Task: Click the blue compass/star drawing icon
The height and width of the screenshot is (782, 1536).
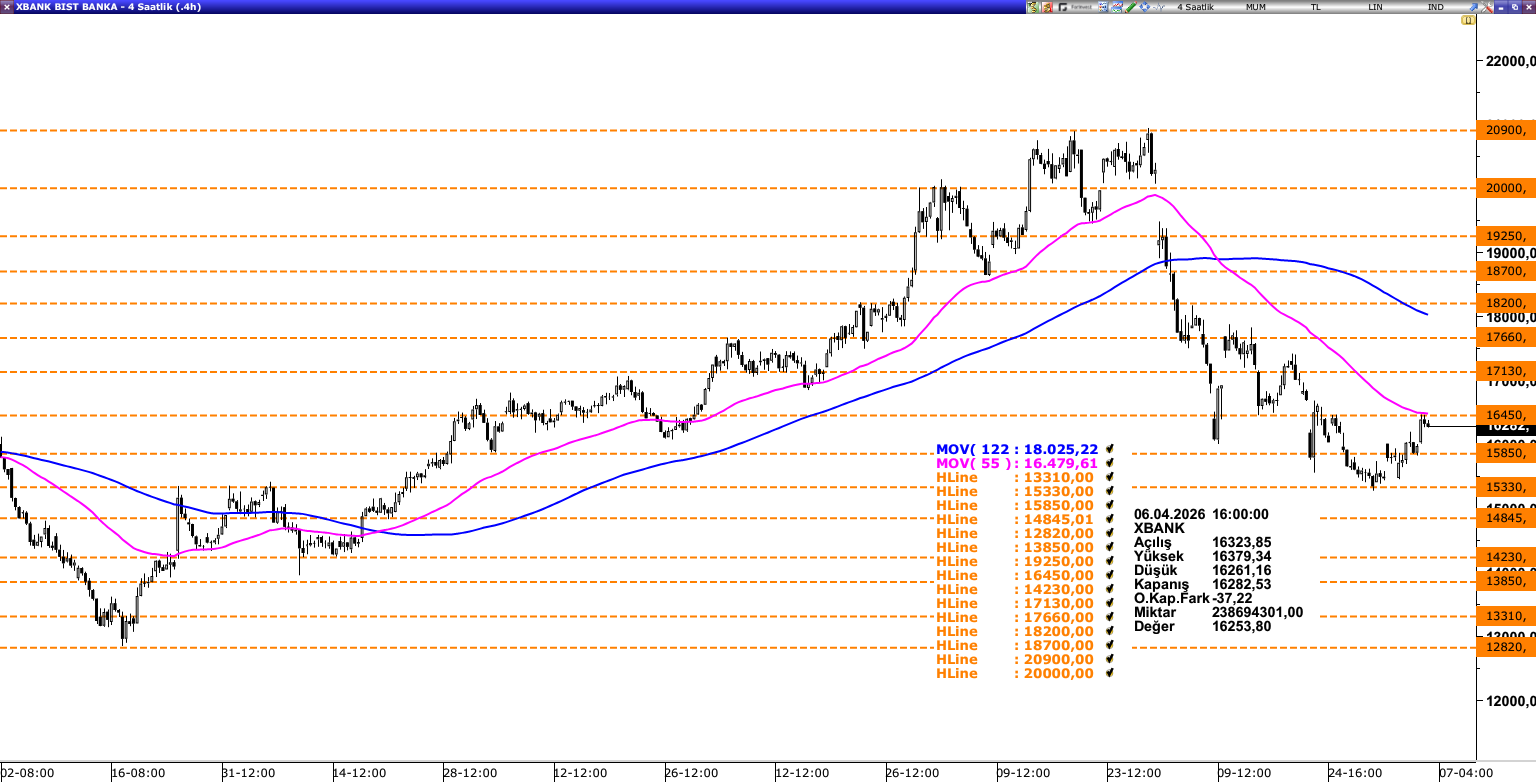Action: click(1145, 6)
